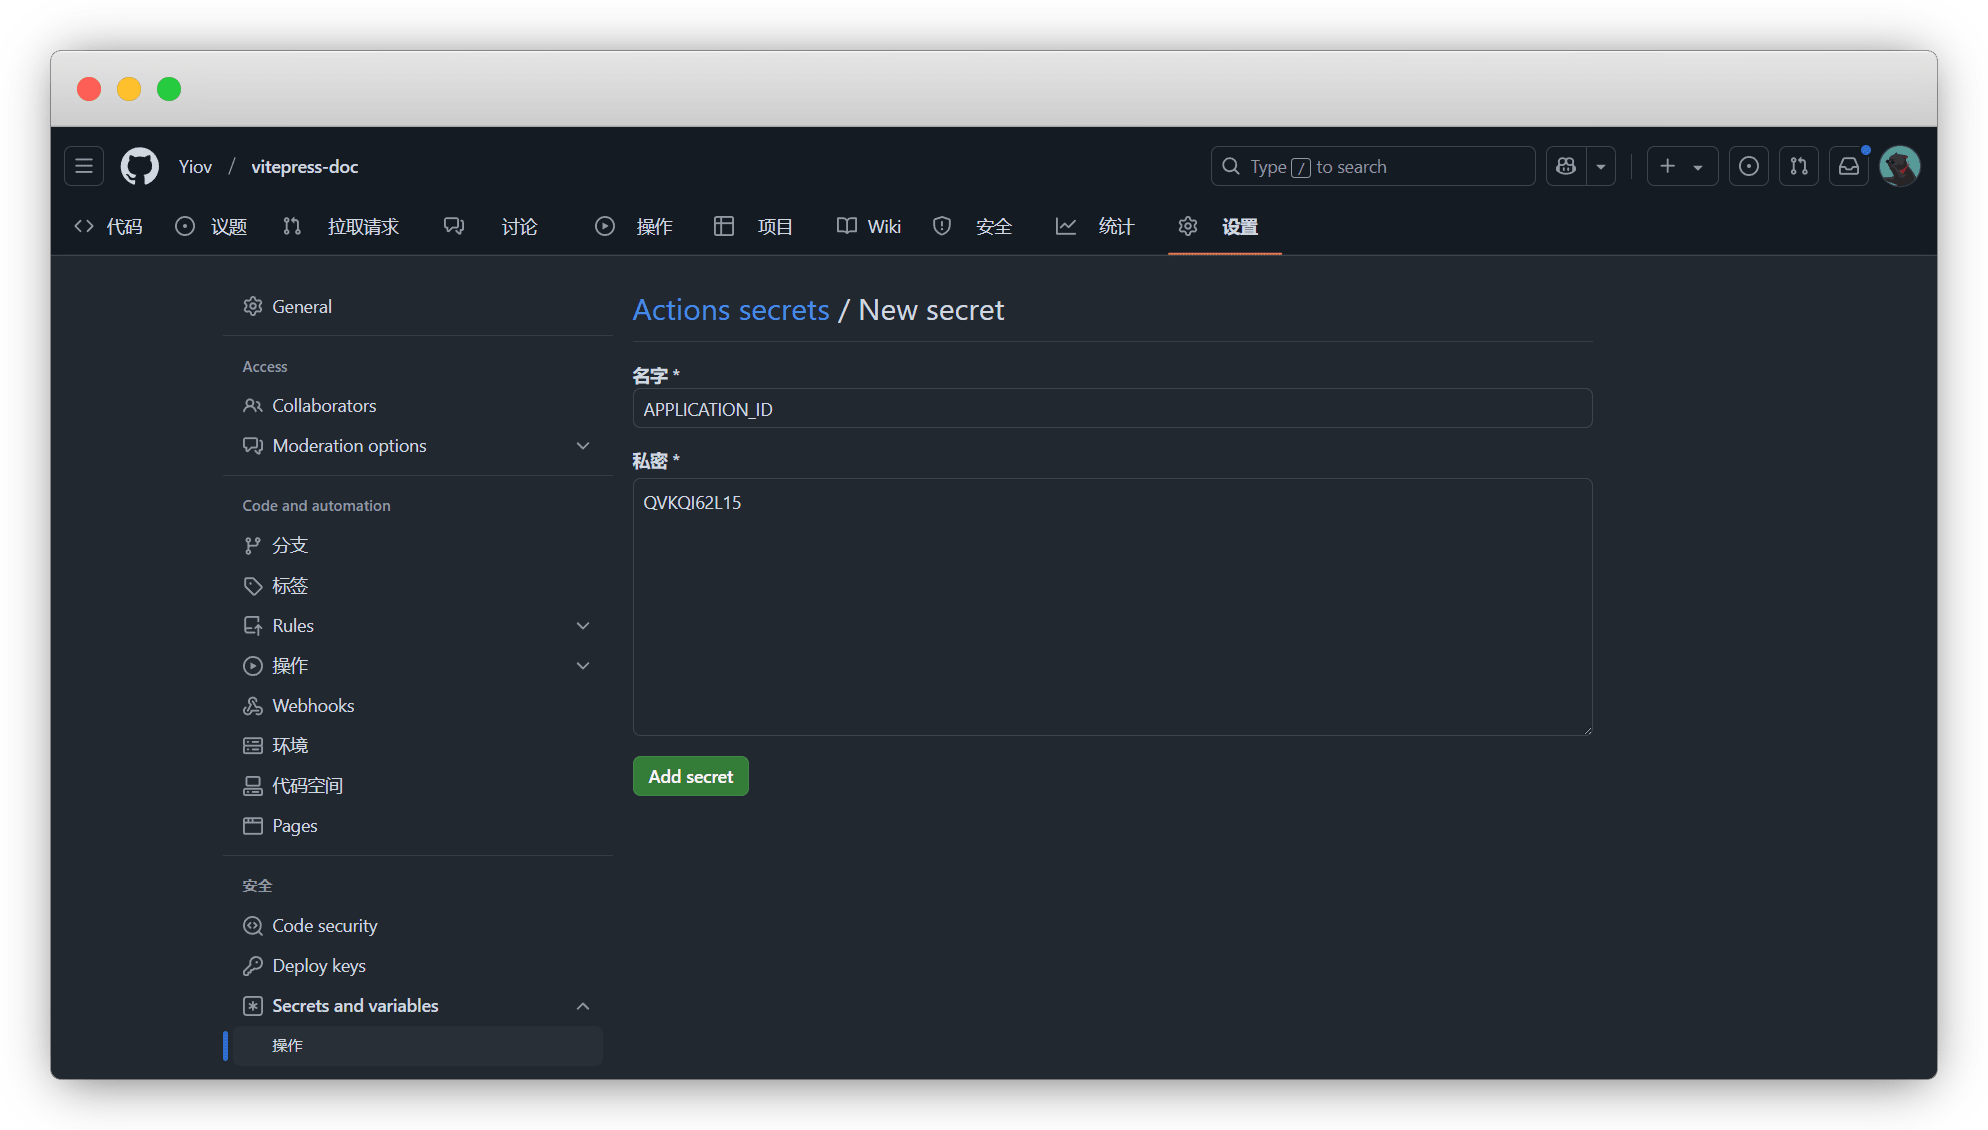
Task: Switch to the 议题 tab
Action: tap(211, 226)
